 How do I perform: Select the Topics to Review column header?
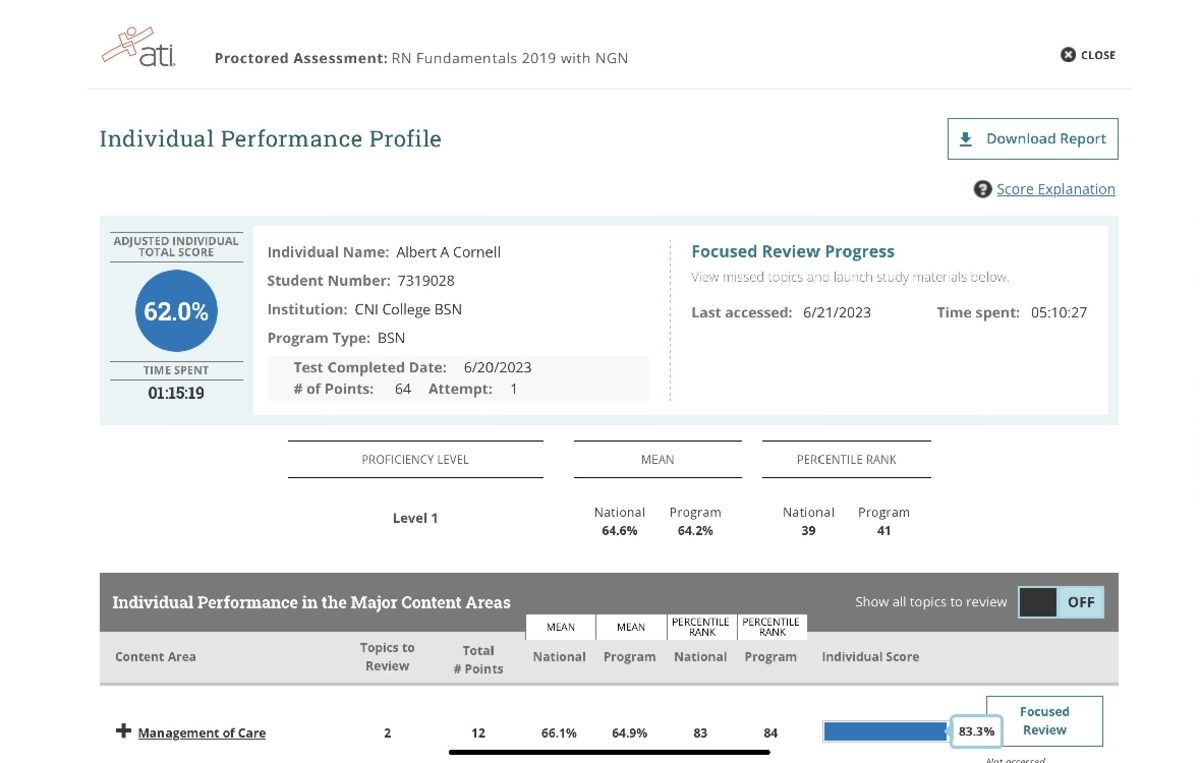point(387,657)
